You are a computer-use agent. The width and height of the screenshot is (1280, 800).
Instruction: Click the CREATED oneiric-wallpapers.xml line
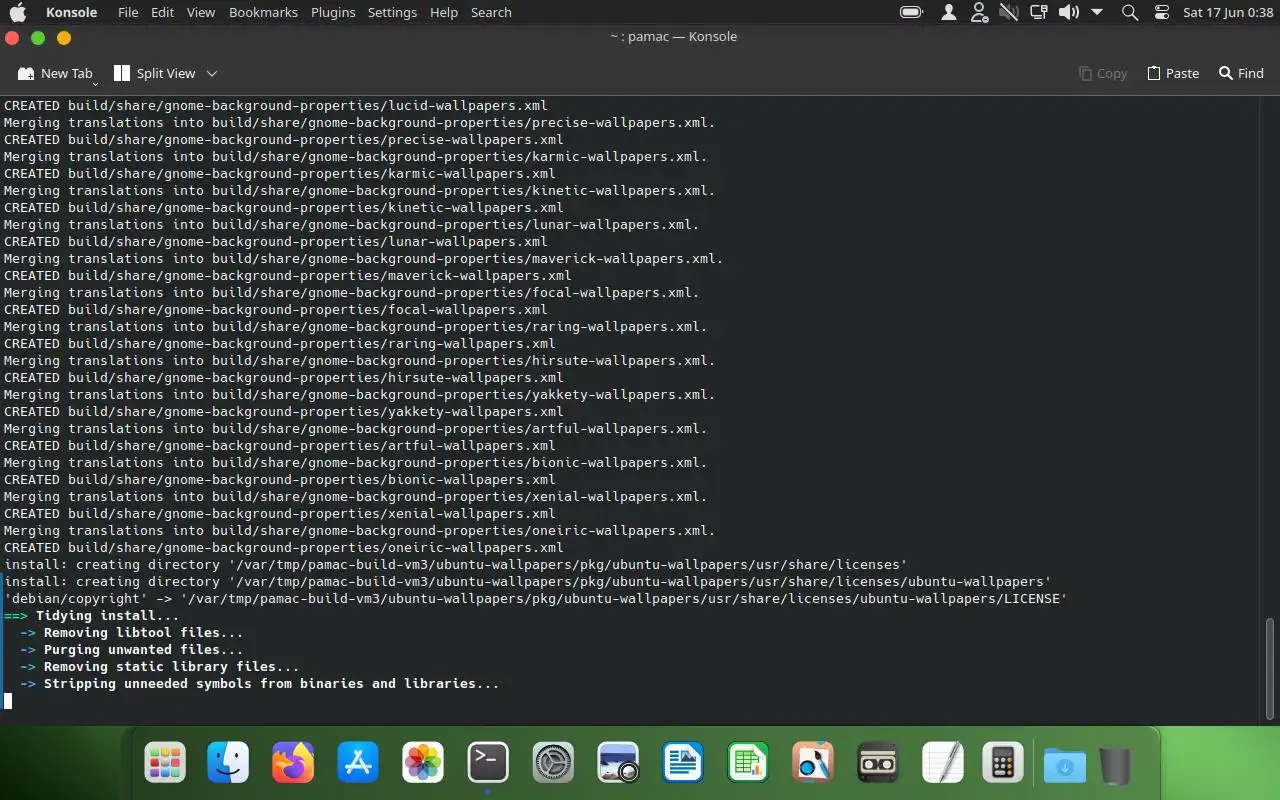tap(284, 548)
